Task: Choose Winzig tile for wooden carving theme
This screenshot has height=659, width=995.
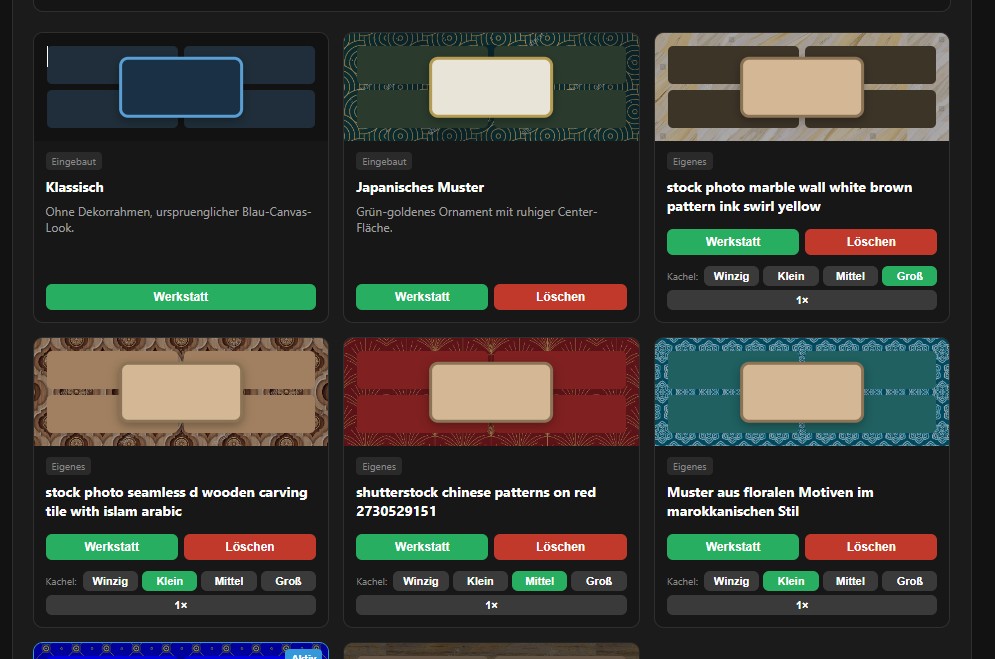Action: click(x=110, y=582)
